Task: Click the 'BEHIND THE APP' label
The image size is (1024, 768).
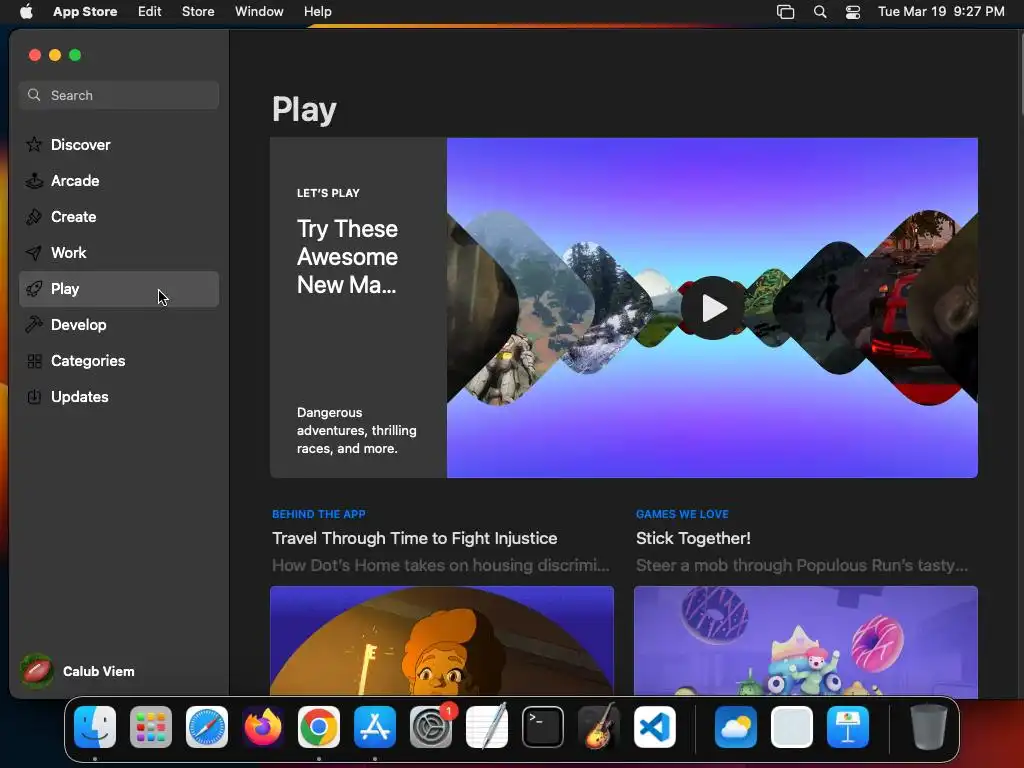Action: 319,514
